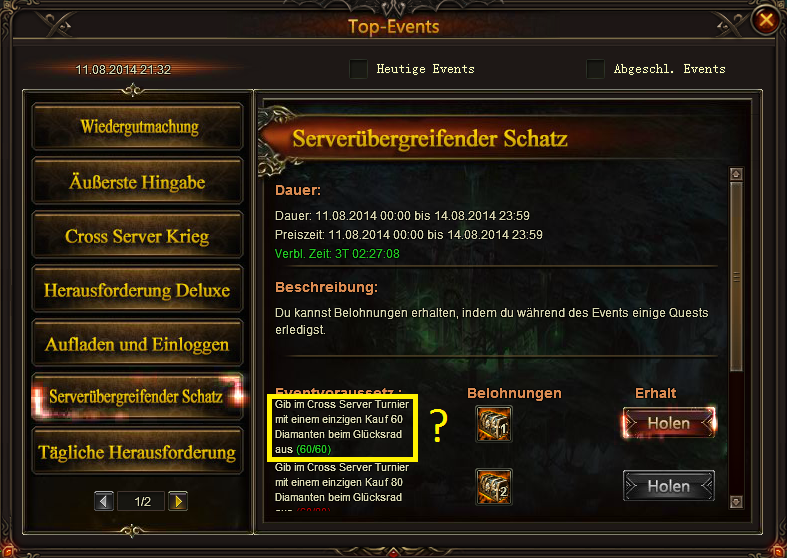Enable the Heutige Events checkbox
This screenshot has height=558, width=787.
[x=358, y=69]
